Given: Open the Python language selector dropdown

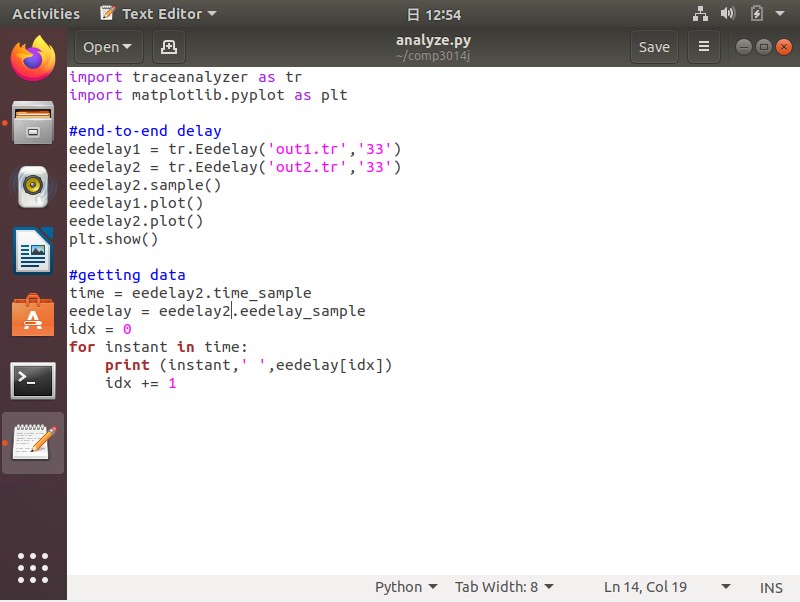Looking at the screenshot, I should click(x=405, y=587).
